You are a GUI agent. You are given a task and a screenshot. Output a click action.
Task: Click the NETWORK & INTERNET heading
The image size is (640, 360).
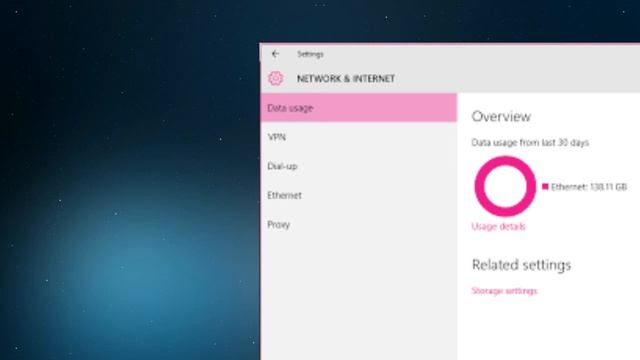pos(346,79)
